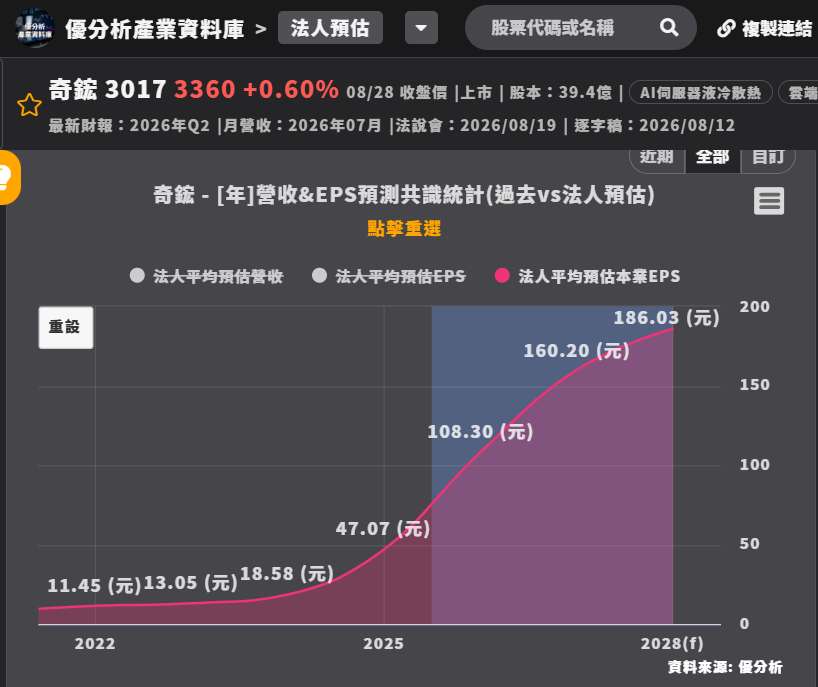Switch to the 全部 tab
The width and height of the screenshot is (818, 687).
(712, 158)
